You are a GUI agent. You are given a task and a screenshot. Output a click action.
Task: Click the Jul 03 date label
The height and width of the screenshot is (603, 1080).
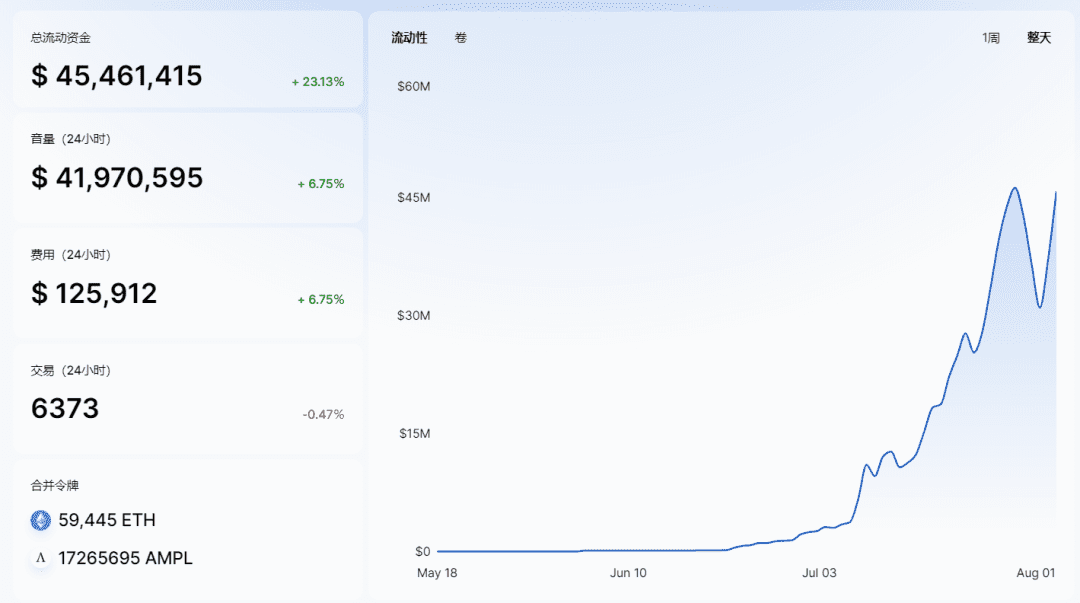coord(819,573)
